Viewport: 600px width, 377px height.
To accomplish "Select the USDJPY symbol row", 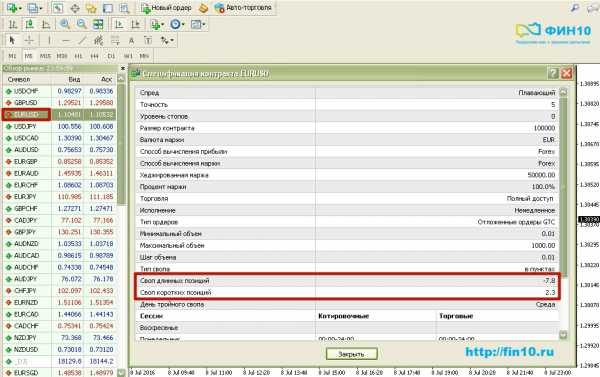I will click(x=59, y=126).
